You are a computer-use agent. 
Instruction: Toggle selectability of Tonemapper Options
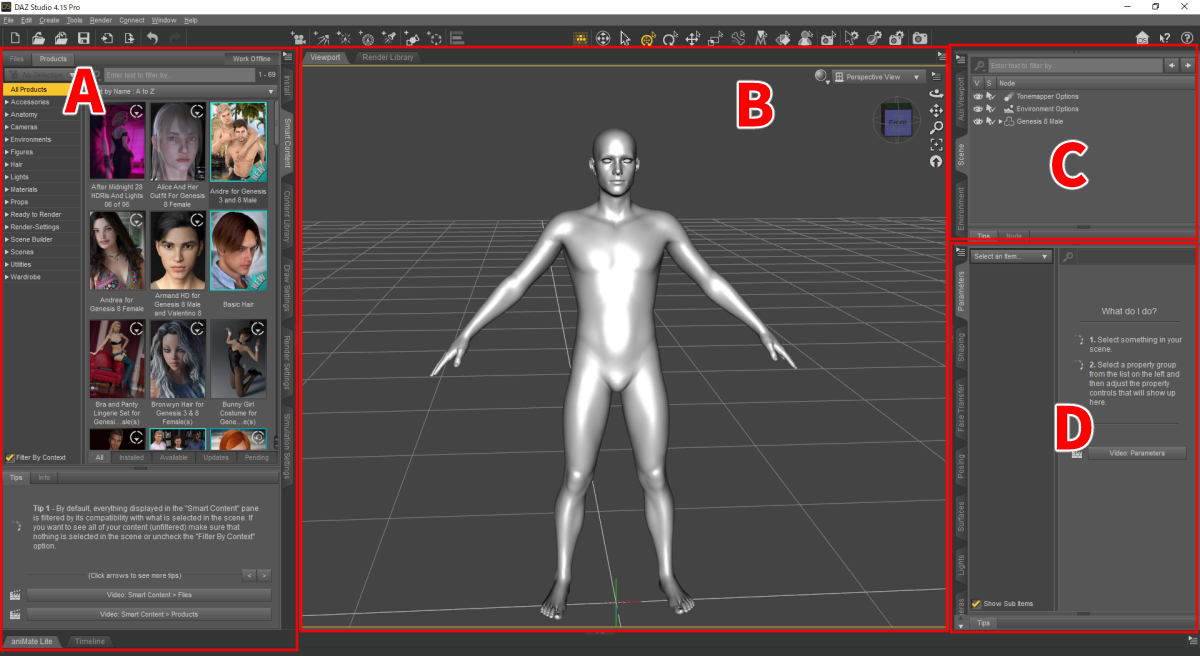click(x=990, y=96)
